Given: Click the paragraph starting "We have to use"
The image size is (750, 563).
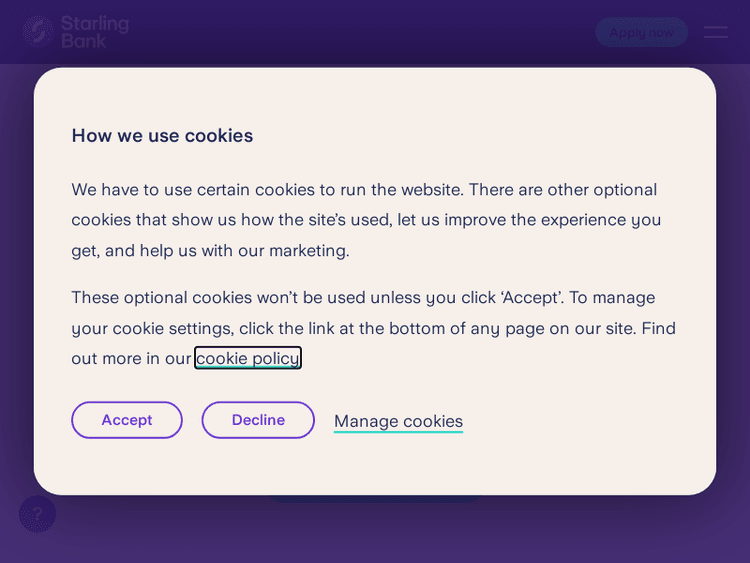Looking at the screenshot, I should 366,219.
